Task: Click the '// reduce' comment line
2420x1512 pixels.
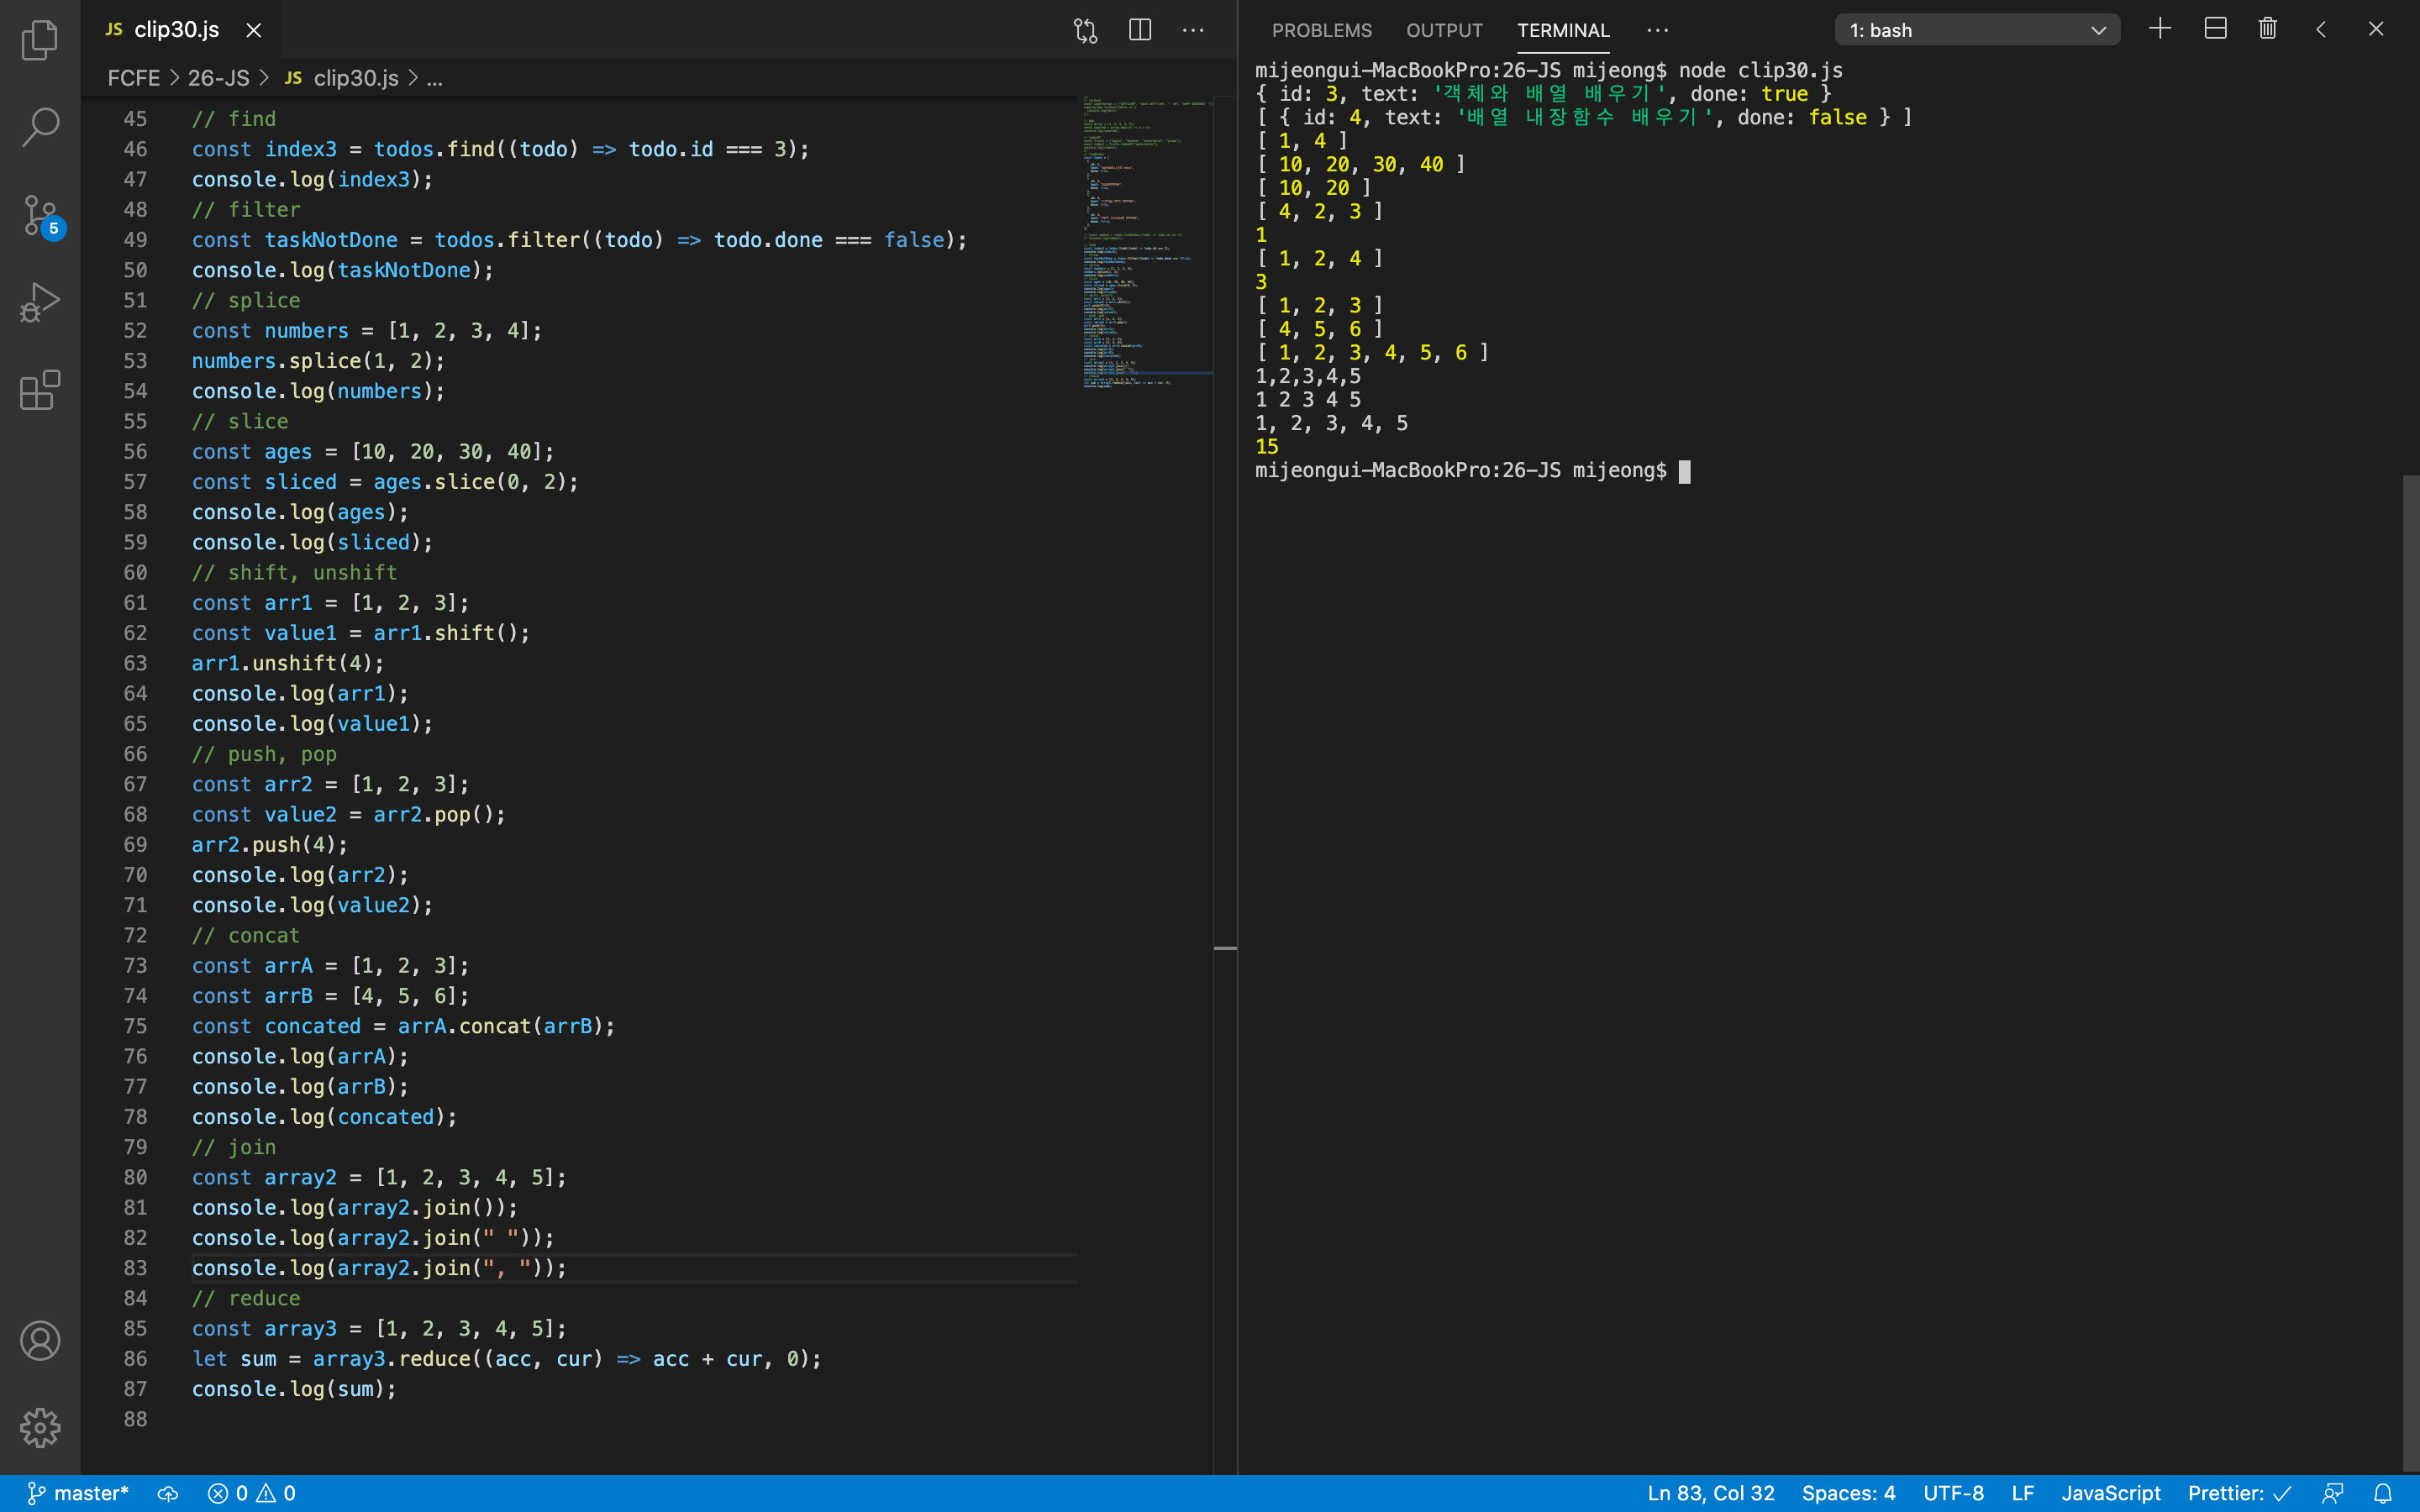Action: [x=246, y=1298]
